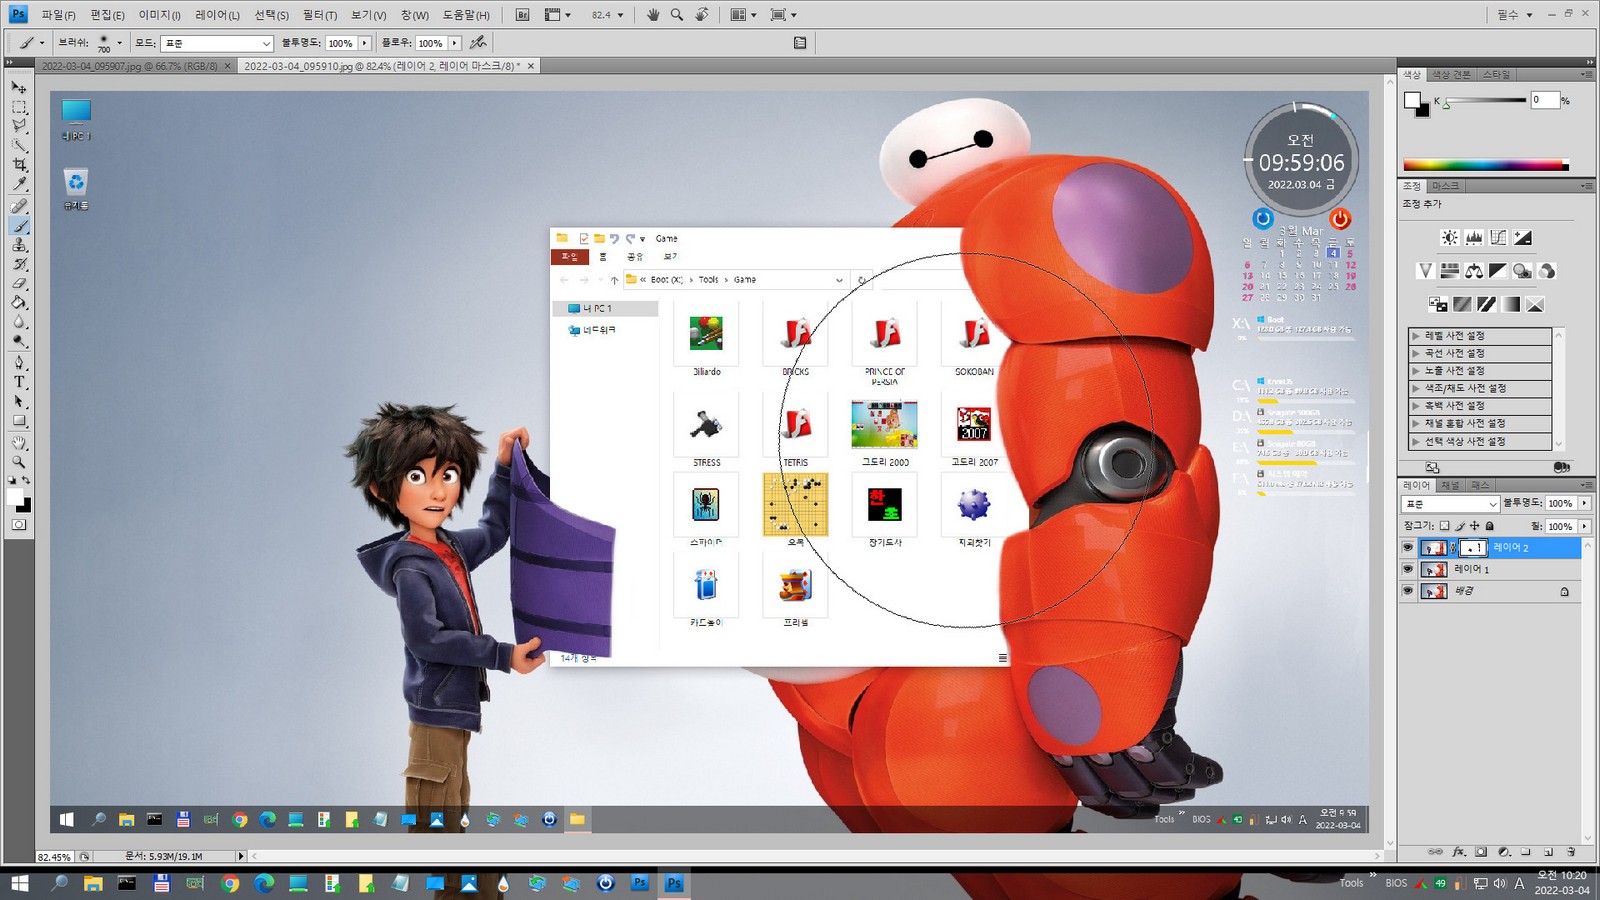Toggle lock position
1600x900 pixels.
coord(1474,526)
